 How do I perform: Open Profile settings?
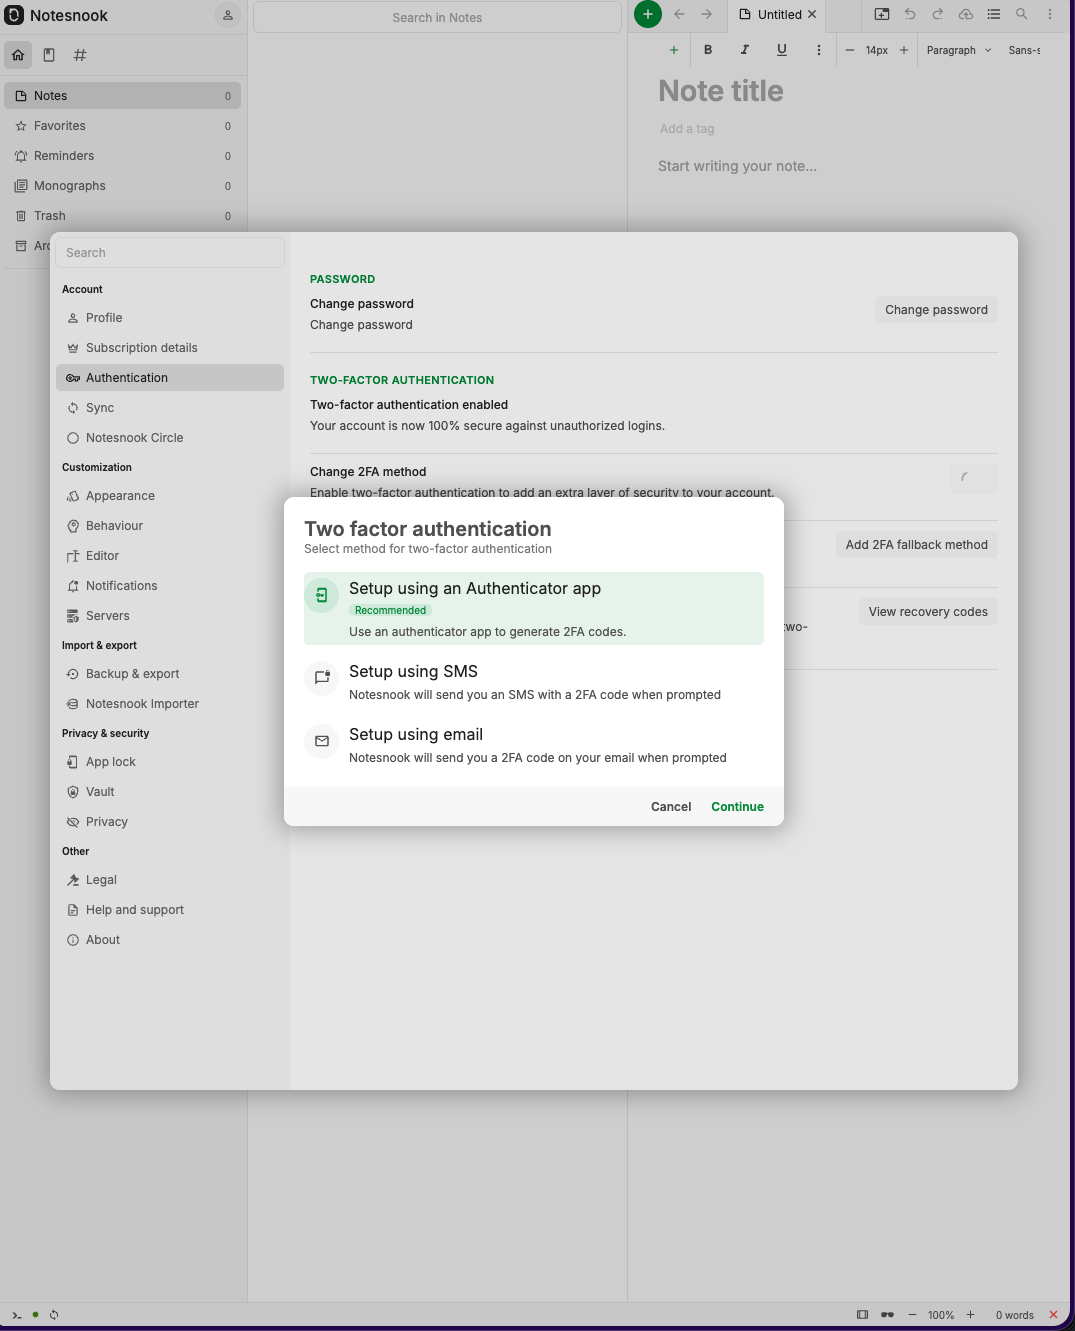(170, 318)
